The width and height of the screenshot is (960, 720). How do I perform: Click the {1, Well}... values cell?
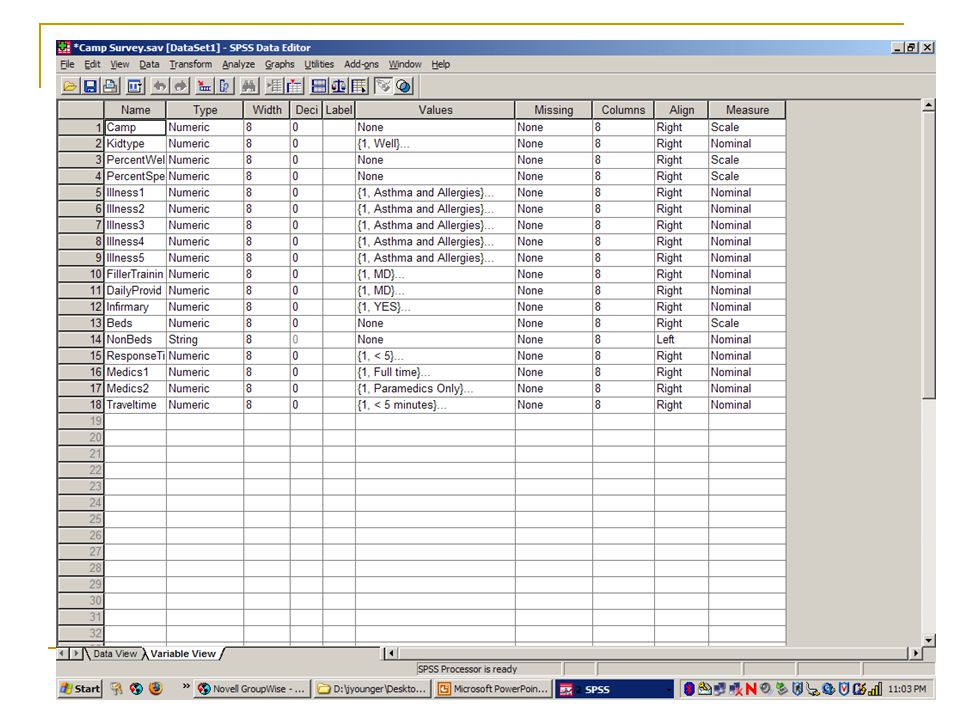pyautogui.click(x=435, y=143)
